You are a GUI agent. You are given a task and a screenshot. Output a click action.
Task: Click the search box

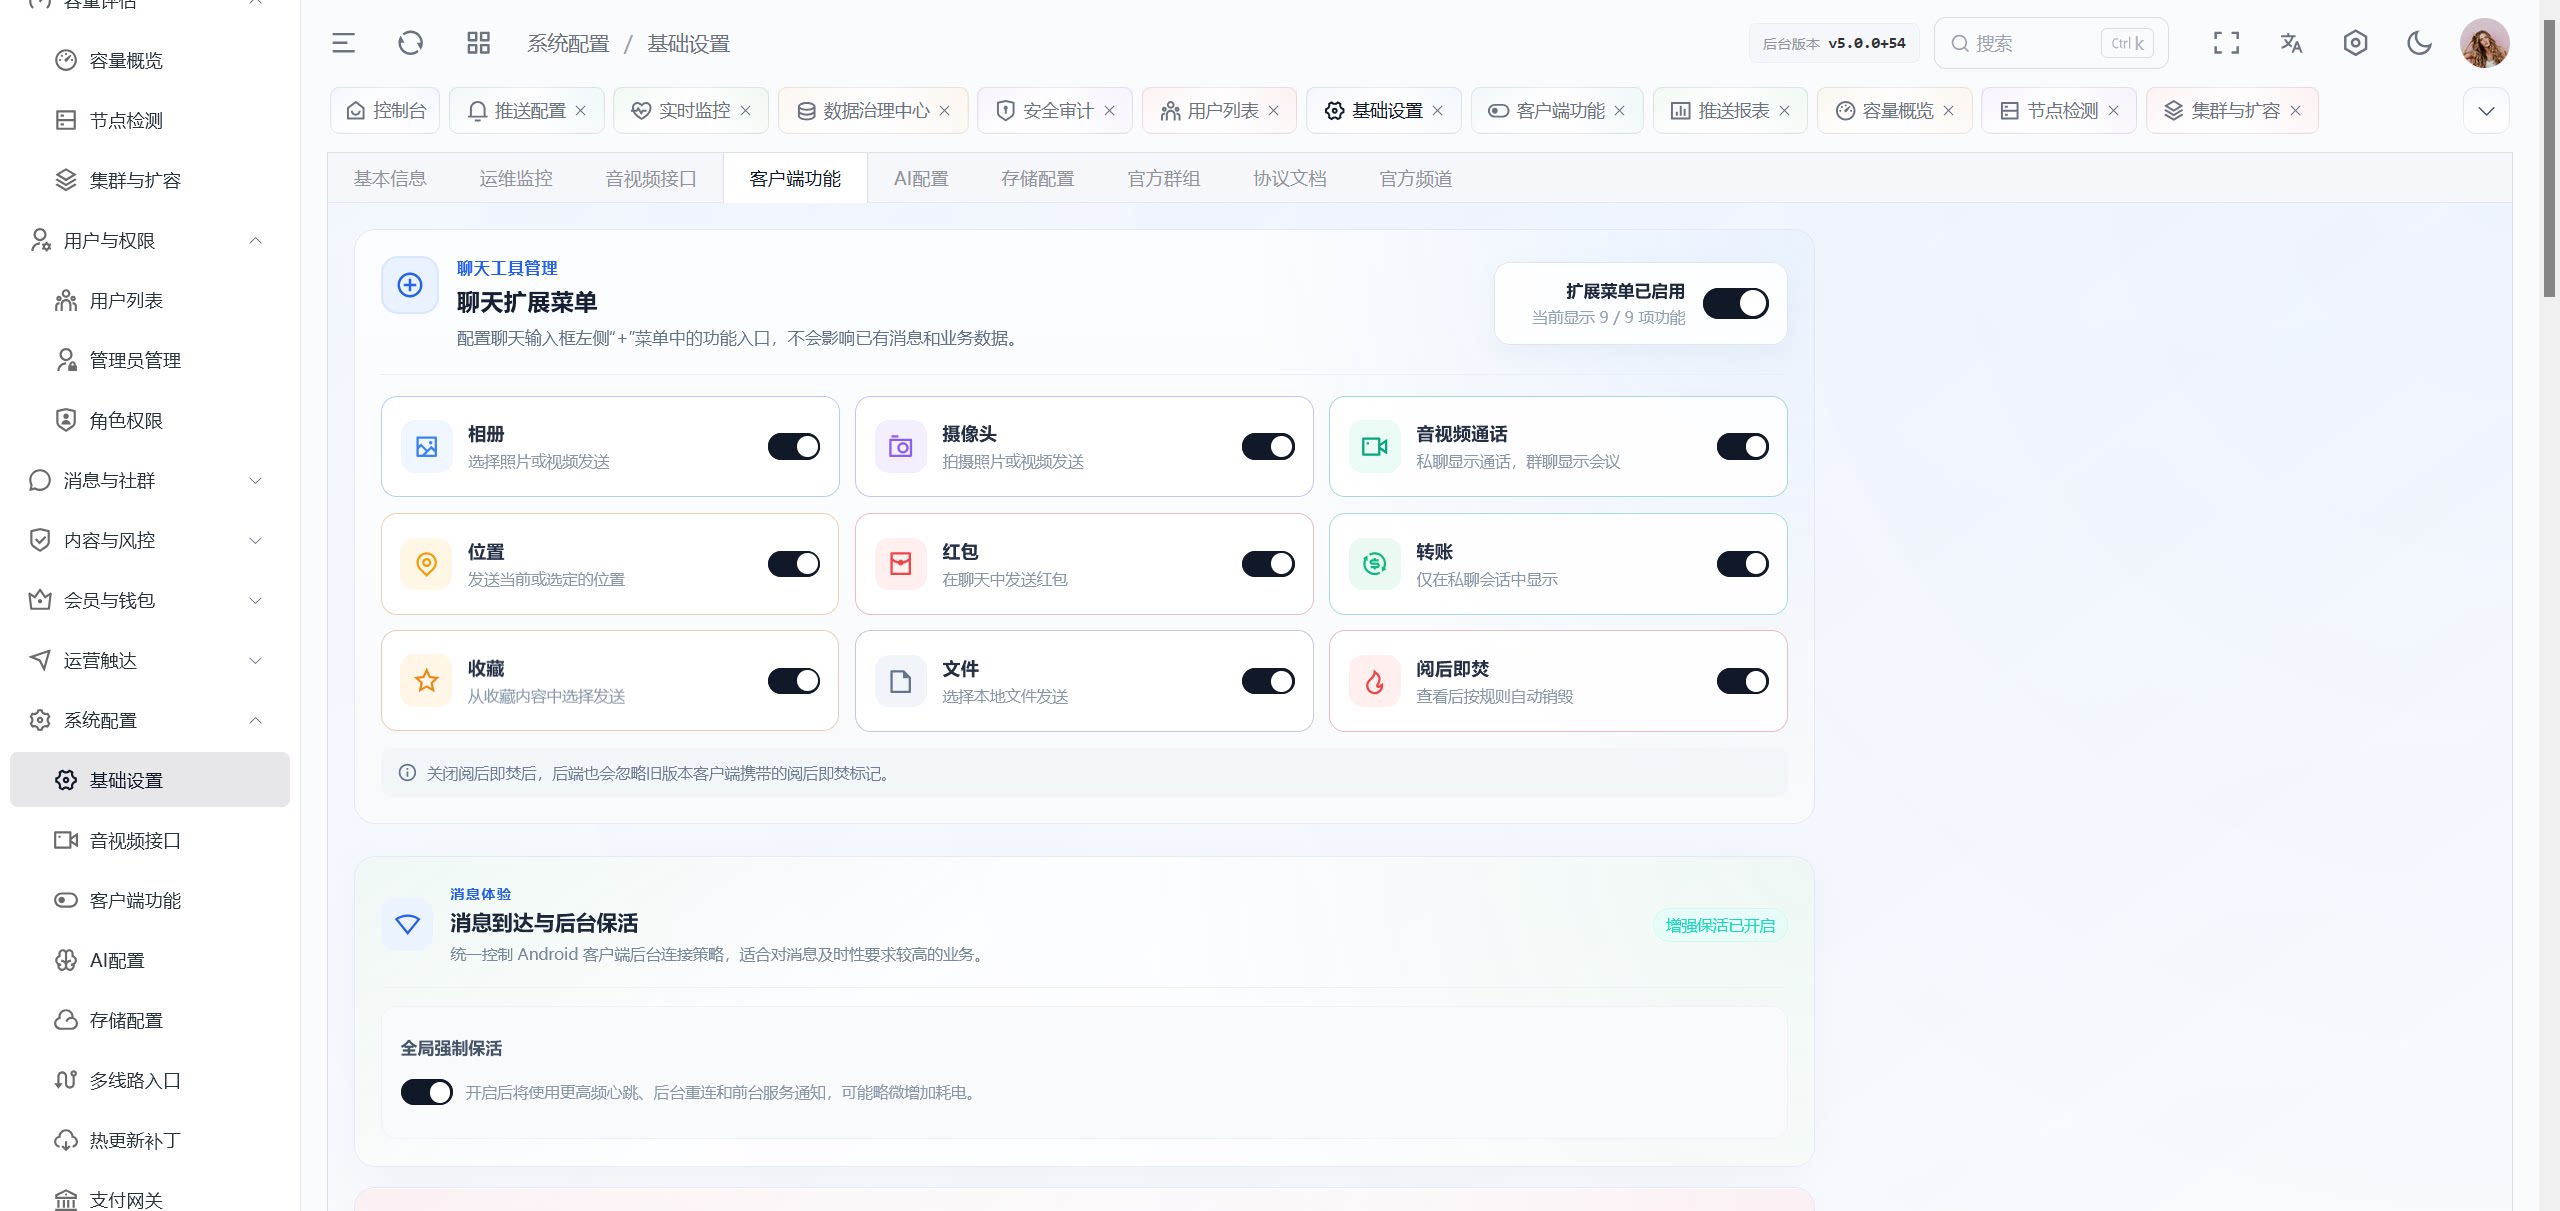pos(2050,43)
